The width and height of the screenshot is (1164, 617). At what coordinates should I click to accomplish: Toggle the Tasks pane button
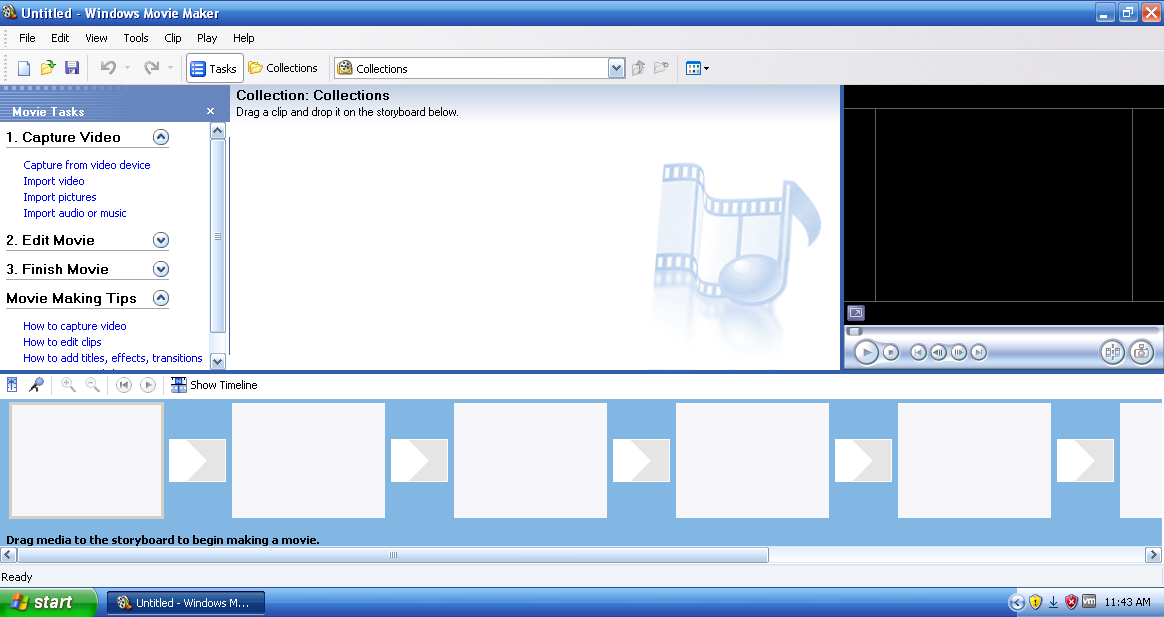click(214, 68)
